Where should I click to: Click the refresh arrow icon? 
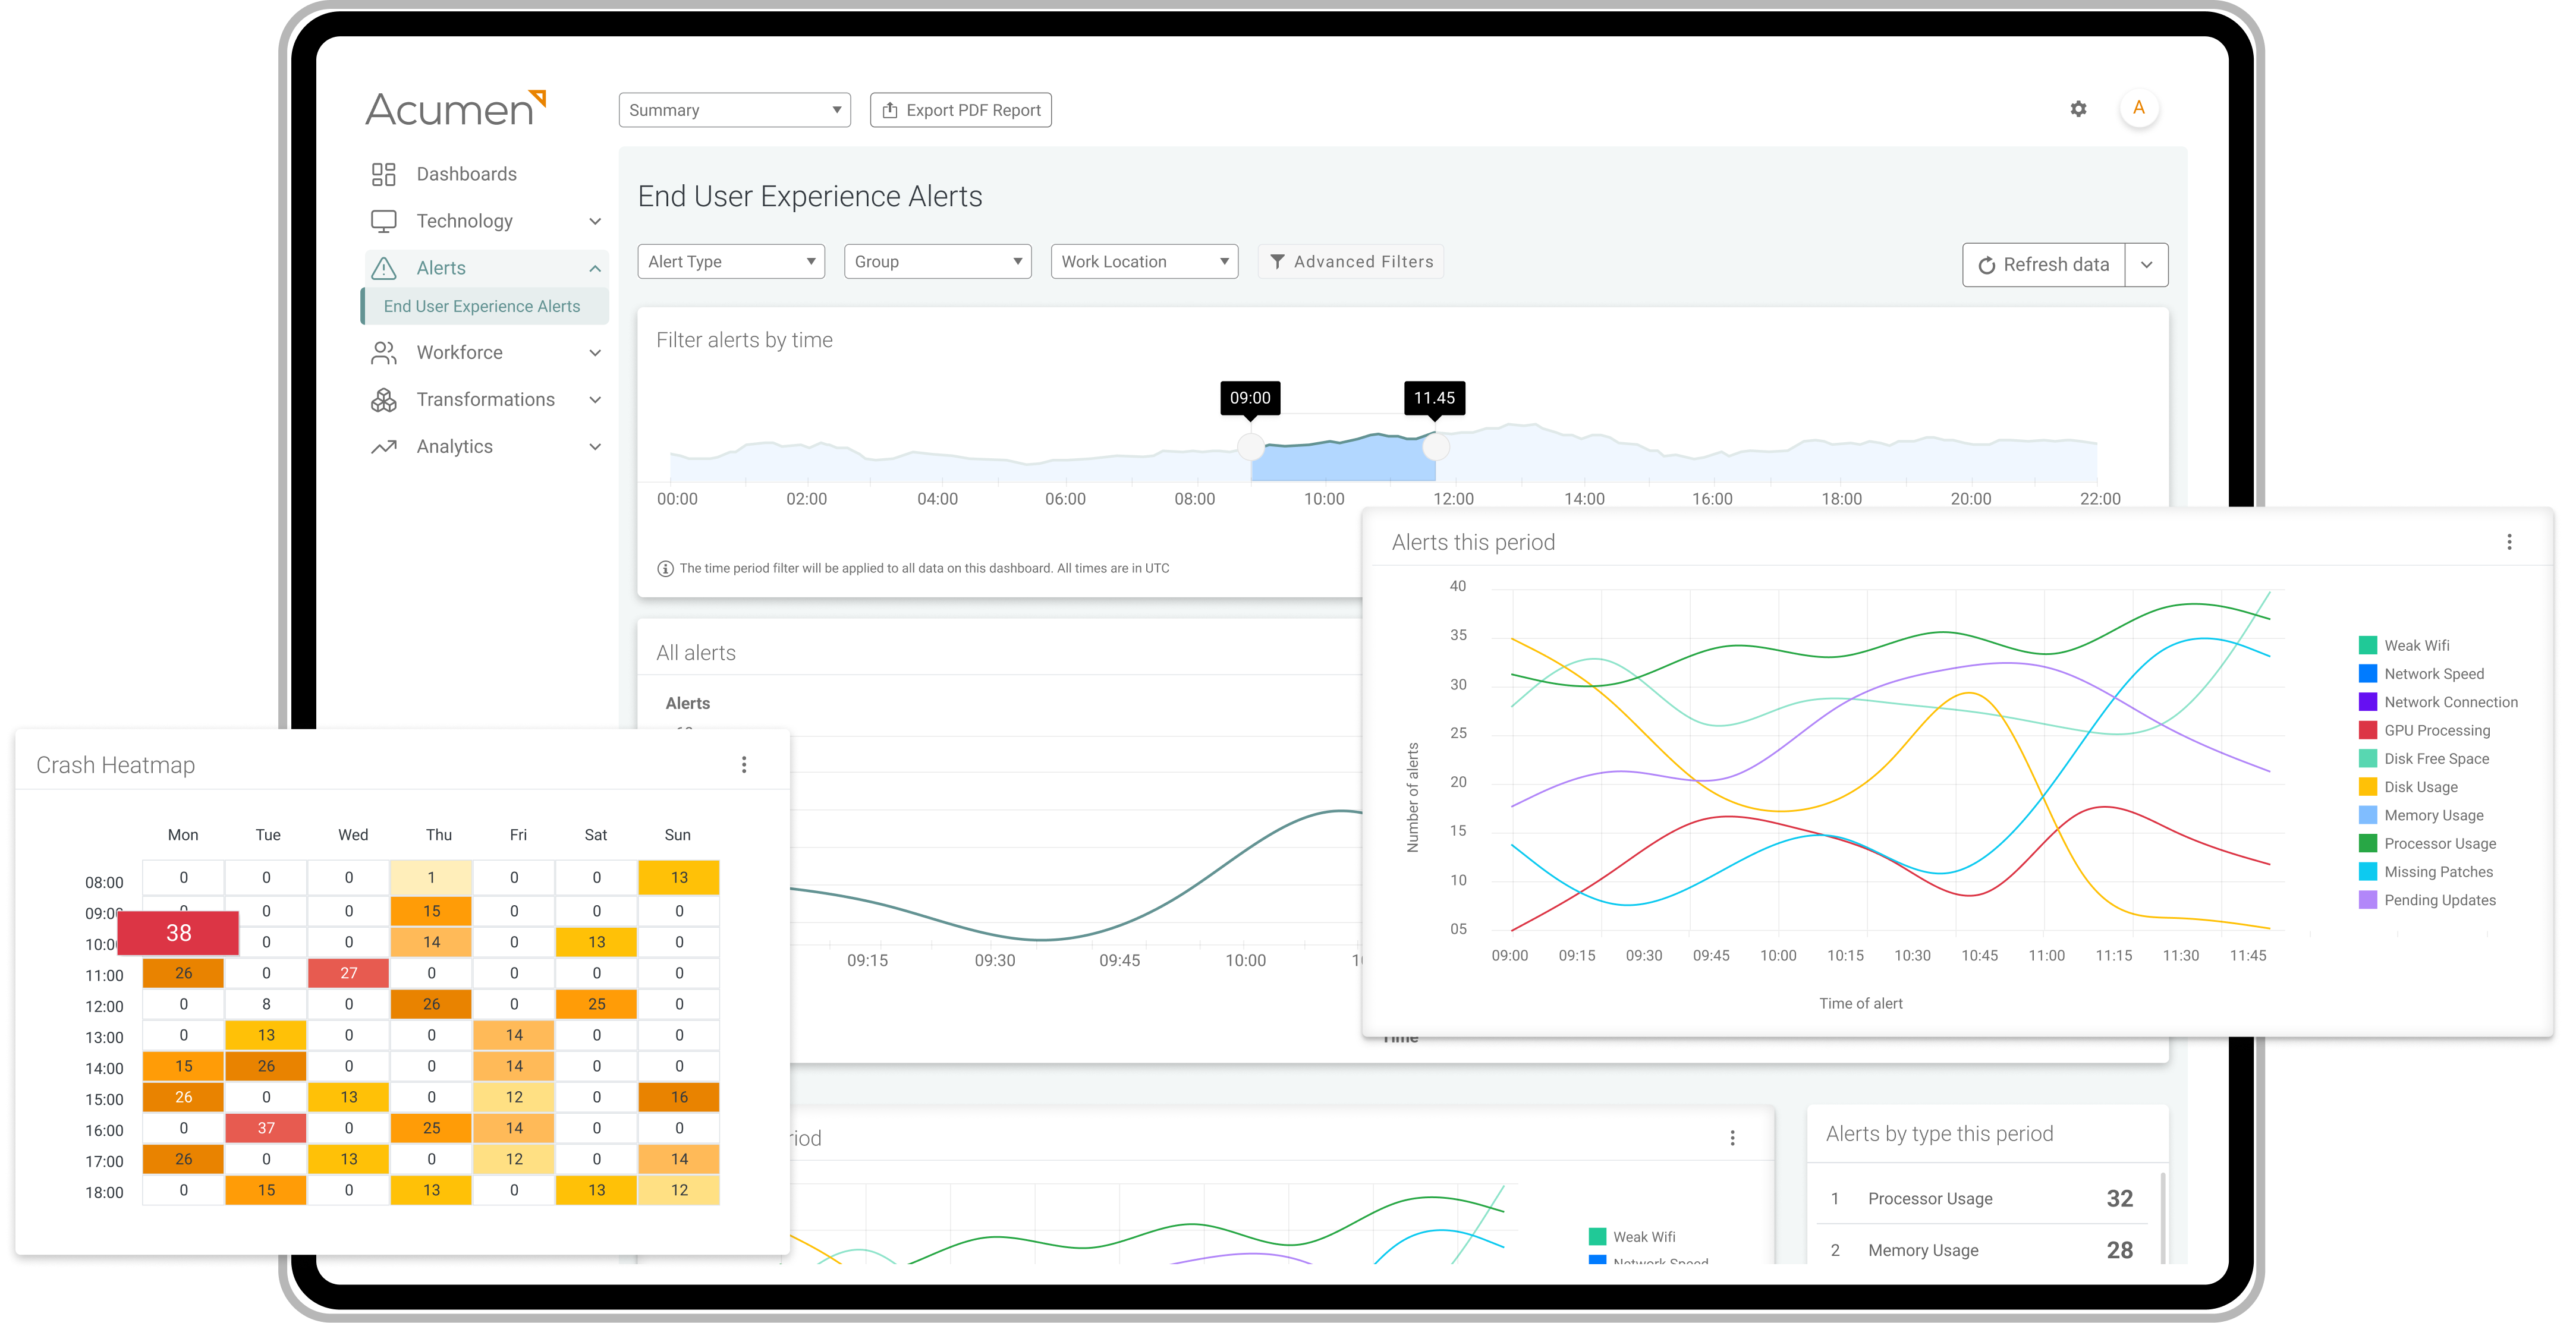pyautogui.click(x=1987, y=265)
